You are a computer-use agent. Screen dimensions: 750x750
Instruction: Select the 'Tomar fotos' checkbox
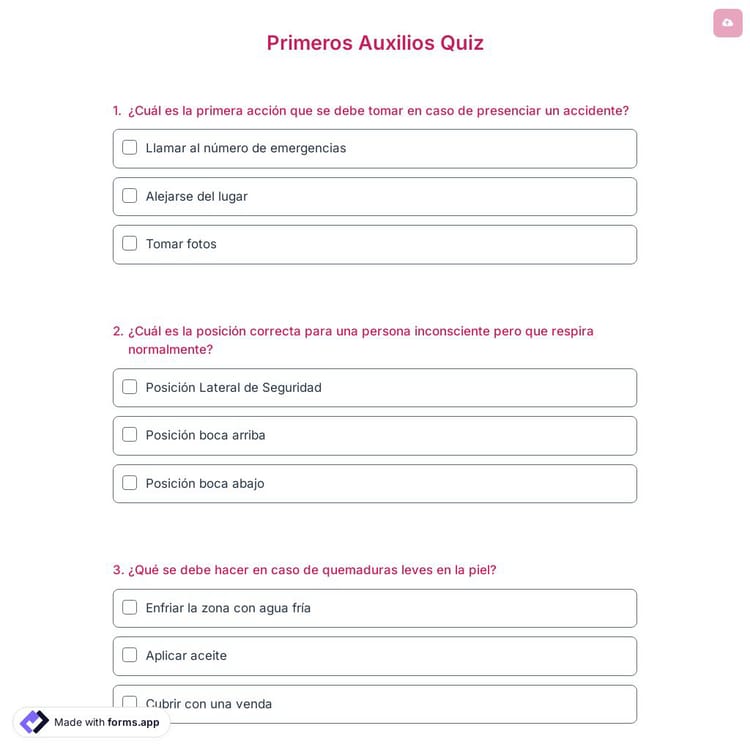click(x=130, y=244)
